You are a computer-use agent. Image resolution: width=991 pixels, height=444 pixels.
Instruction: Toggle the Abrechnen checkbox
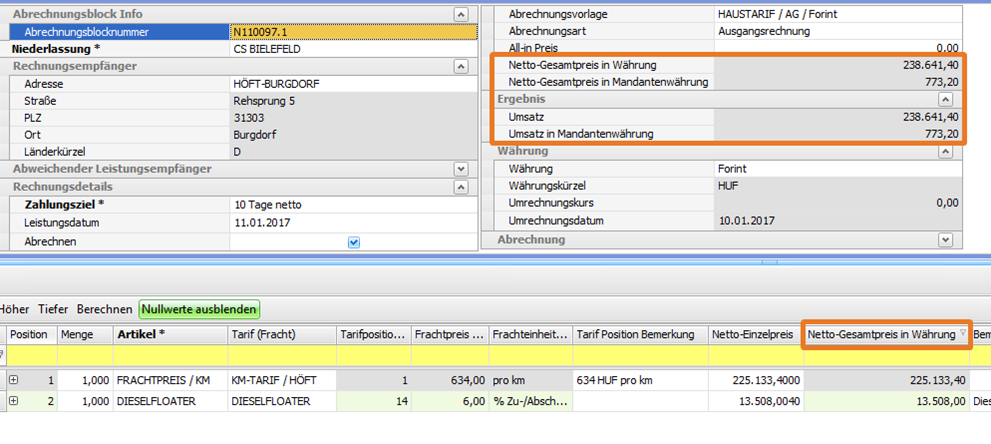(x=354, y=242)
